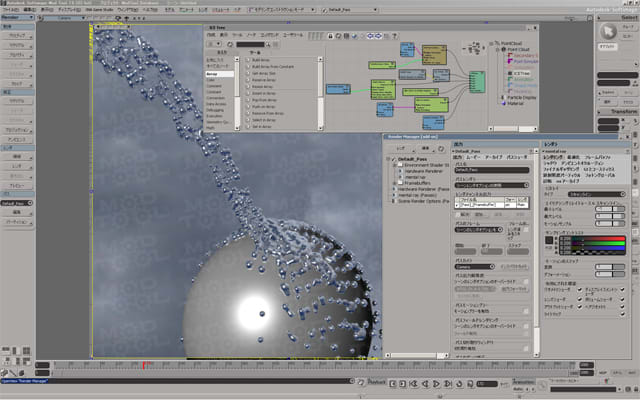Click the teal output node in ICE graph
The width and height of the screenshot is (640, 400).
tap(477, 82)
